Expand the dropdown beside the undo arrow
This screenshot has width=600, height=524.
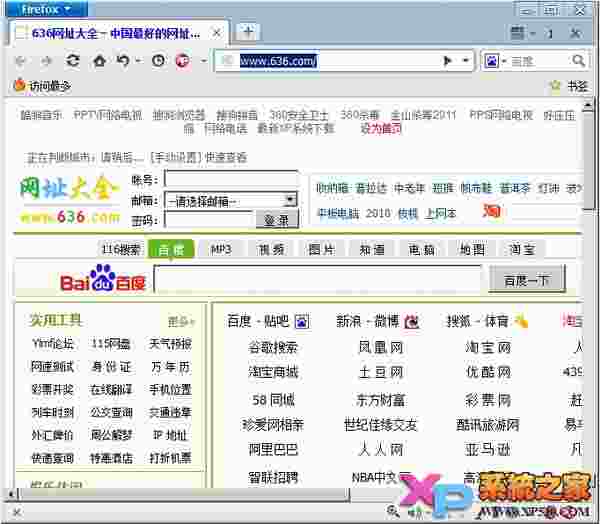tap(138, 61)
